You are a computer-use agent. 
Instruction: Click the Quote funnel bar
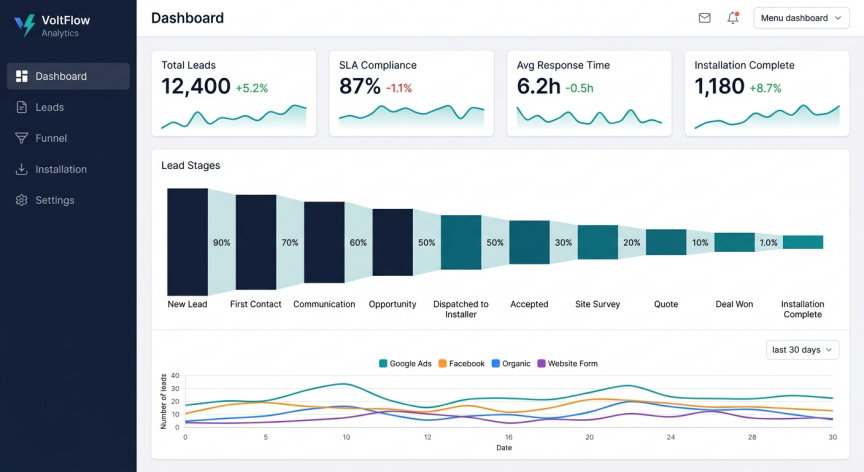pos(666,242)
